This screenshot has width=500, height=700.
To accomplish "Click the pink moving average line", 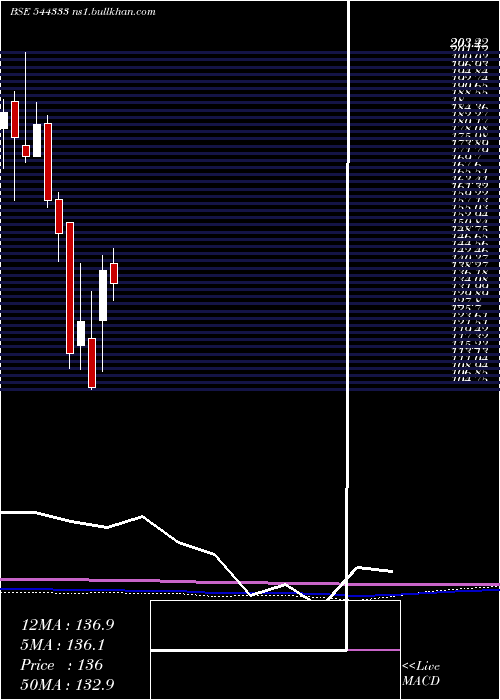I will (250, 582).
